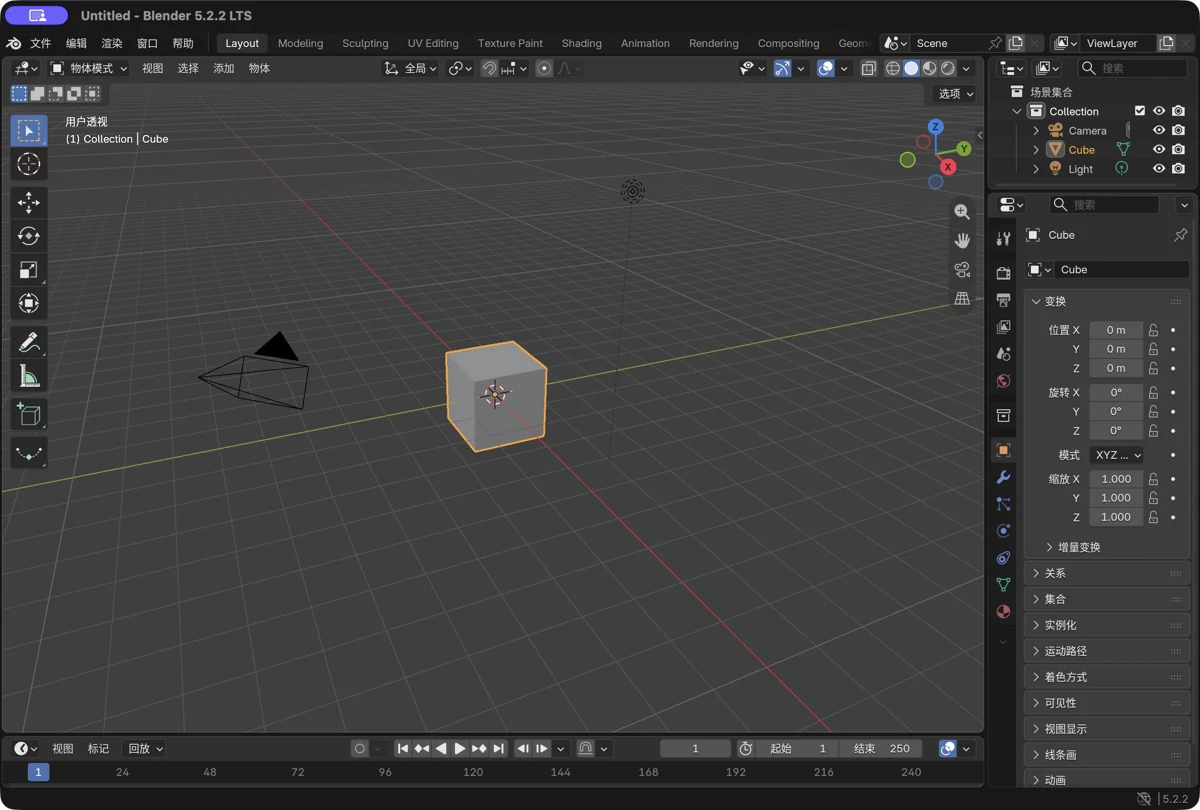Select the Cursor tool in toolbar

pos(29,164)
